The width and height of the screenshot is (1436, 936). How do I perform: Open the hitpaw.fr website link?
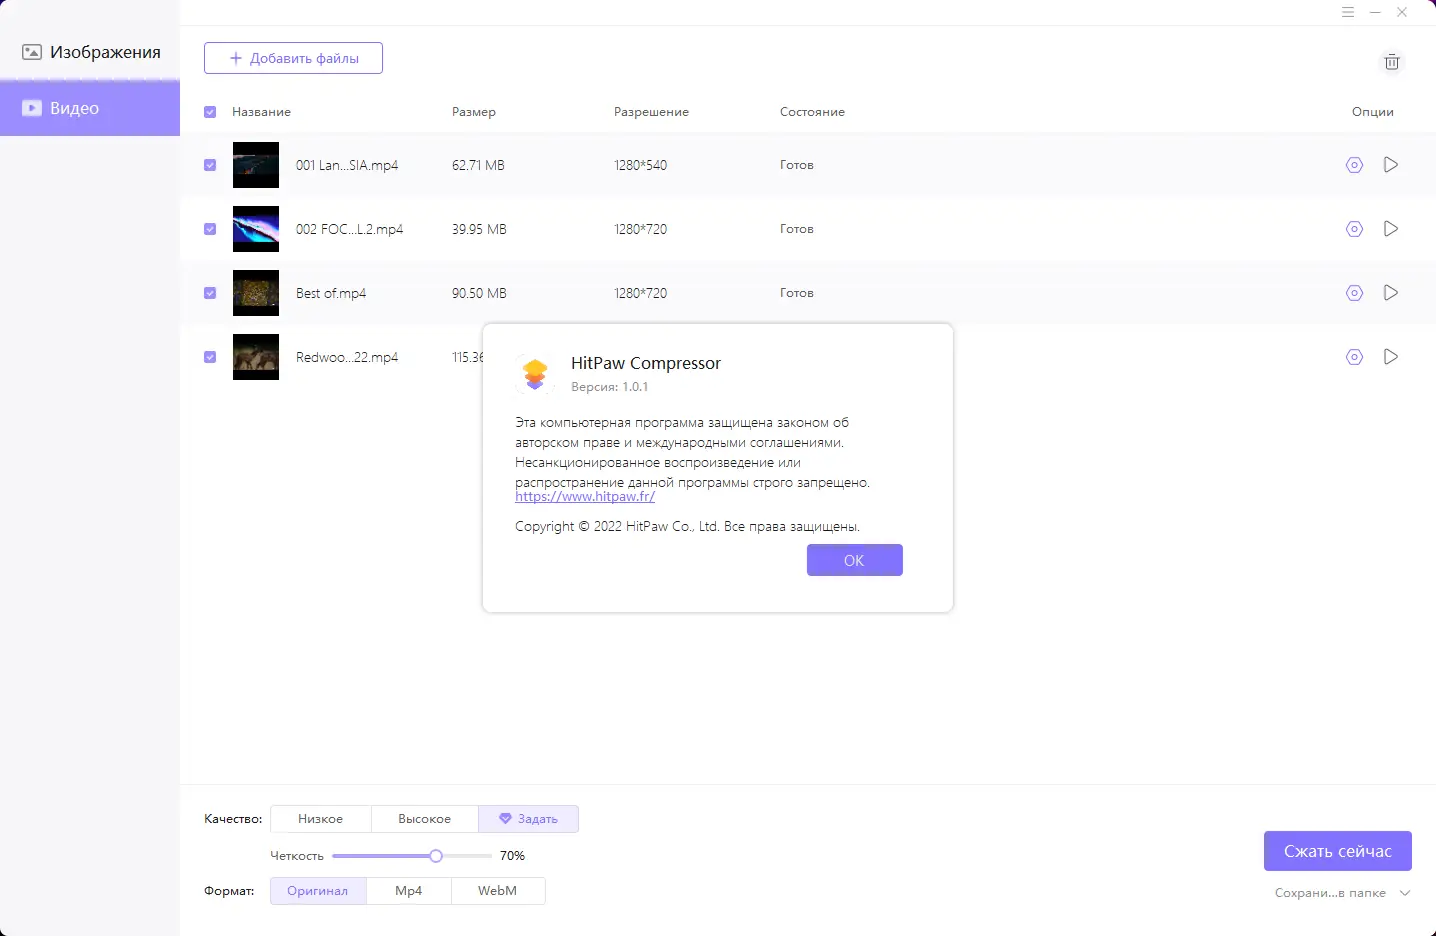(x=585, y=497)
